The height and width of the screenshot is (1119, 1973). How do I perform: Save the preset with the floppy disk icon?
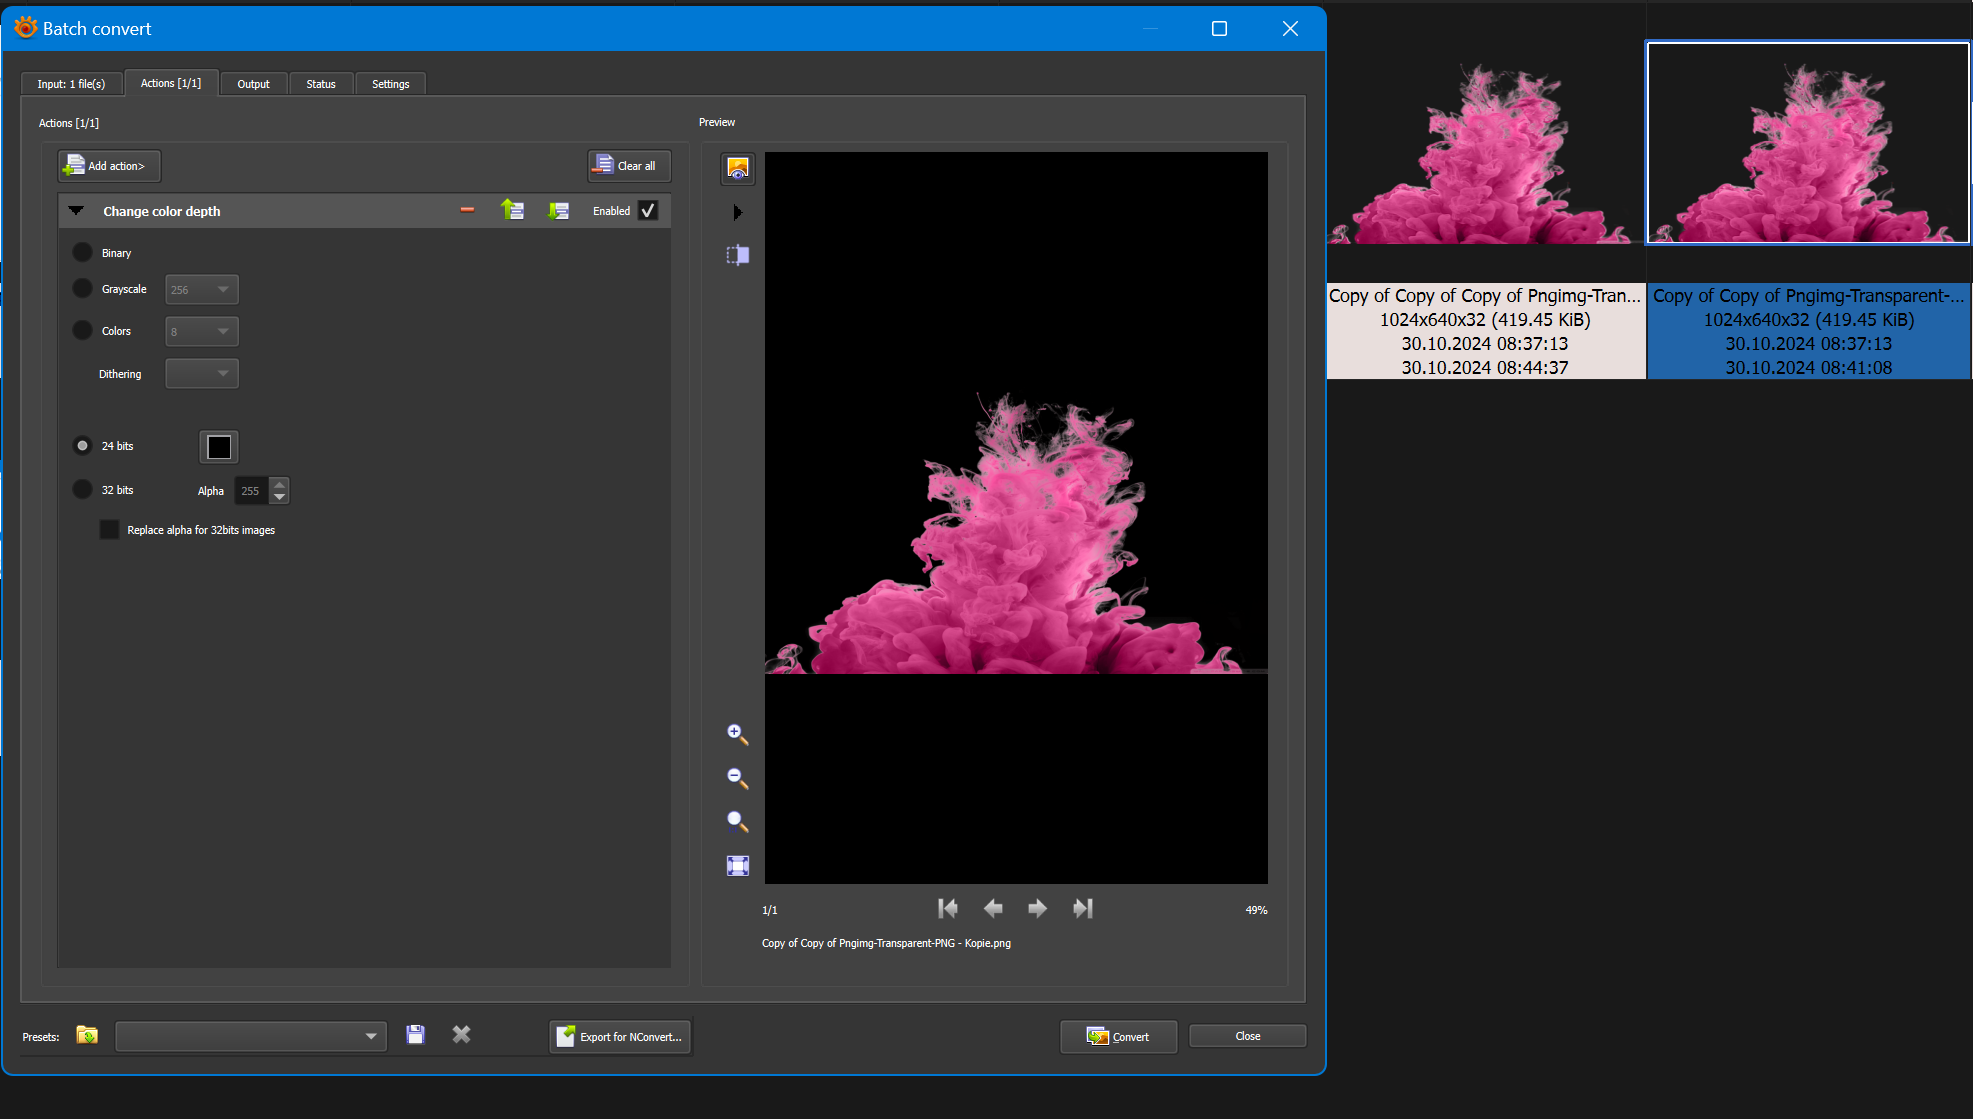[x=415, y=1035]
